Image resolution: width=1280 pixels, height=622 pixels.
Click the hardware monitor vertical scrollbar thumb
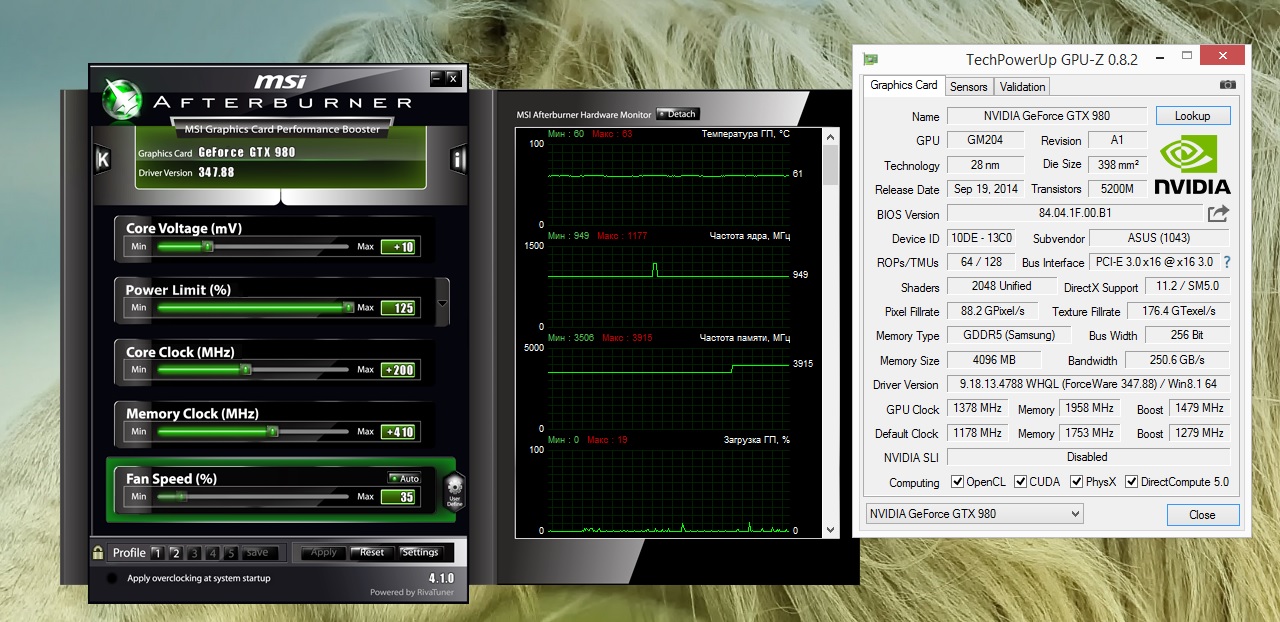pyautogui.click(x=830, y=166)
